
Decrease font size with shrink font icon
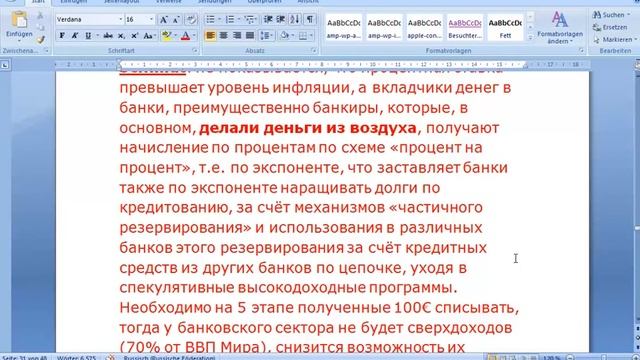[176, 20]
